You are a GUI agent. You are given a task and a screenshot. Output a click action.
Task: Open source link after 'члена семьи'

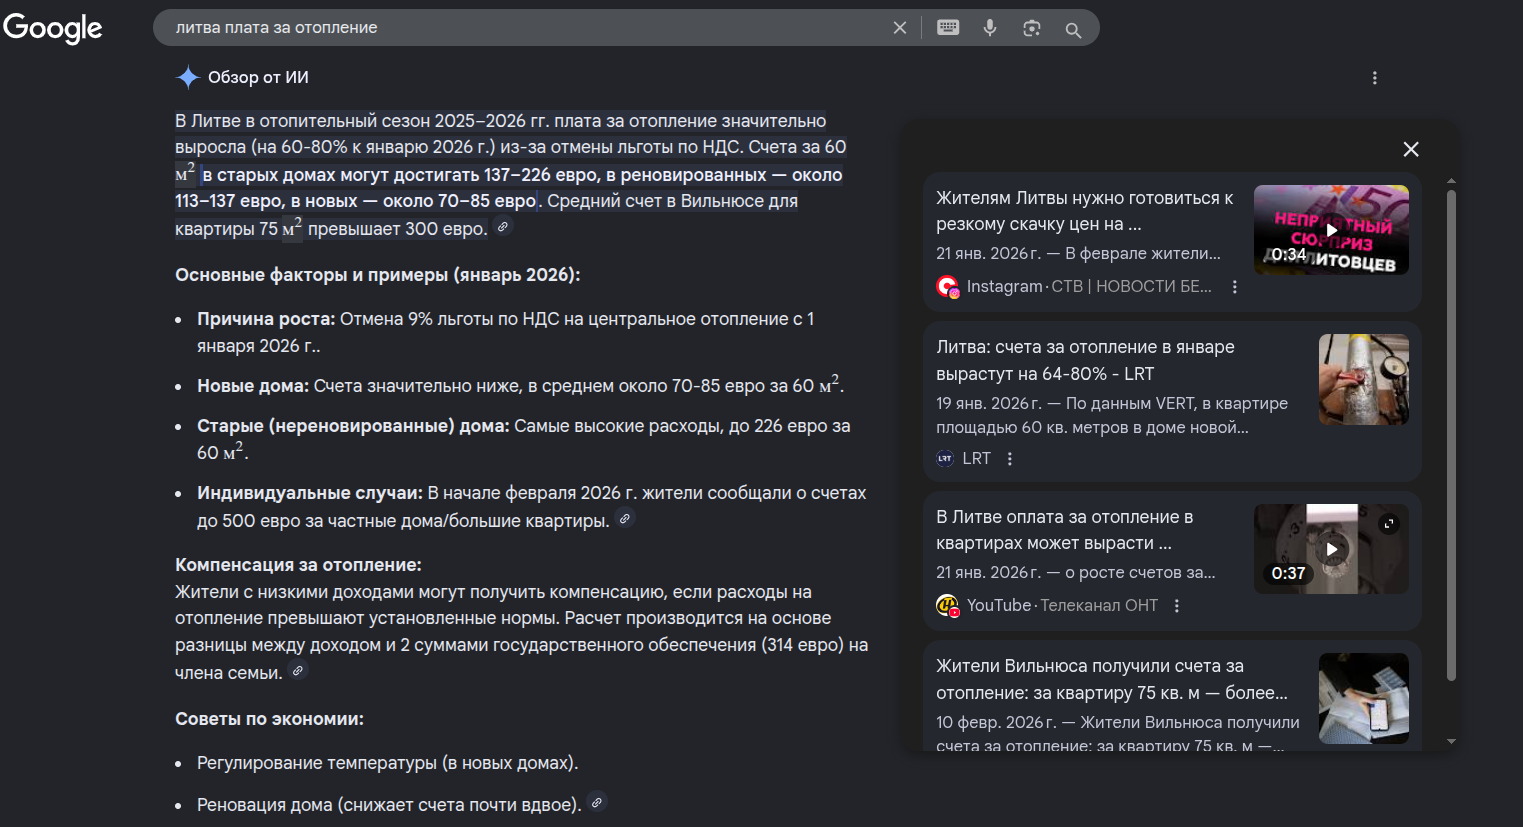tap(297, 671)
